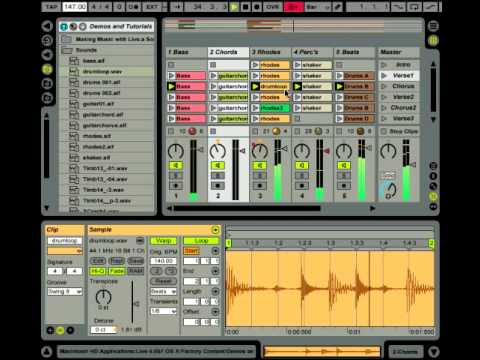Screen dimensions: 480x360
Task: Select the 2 Chords track header
Action: (x=228, y=52)
